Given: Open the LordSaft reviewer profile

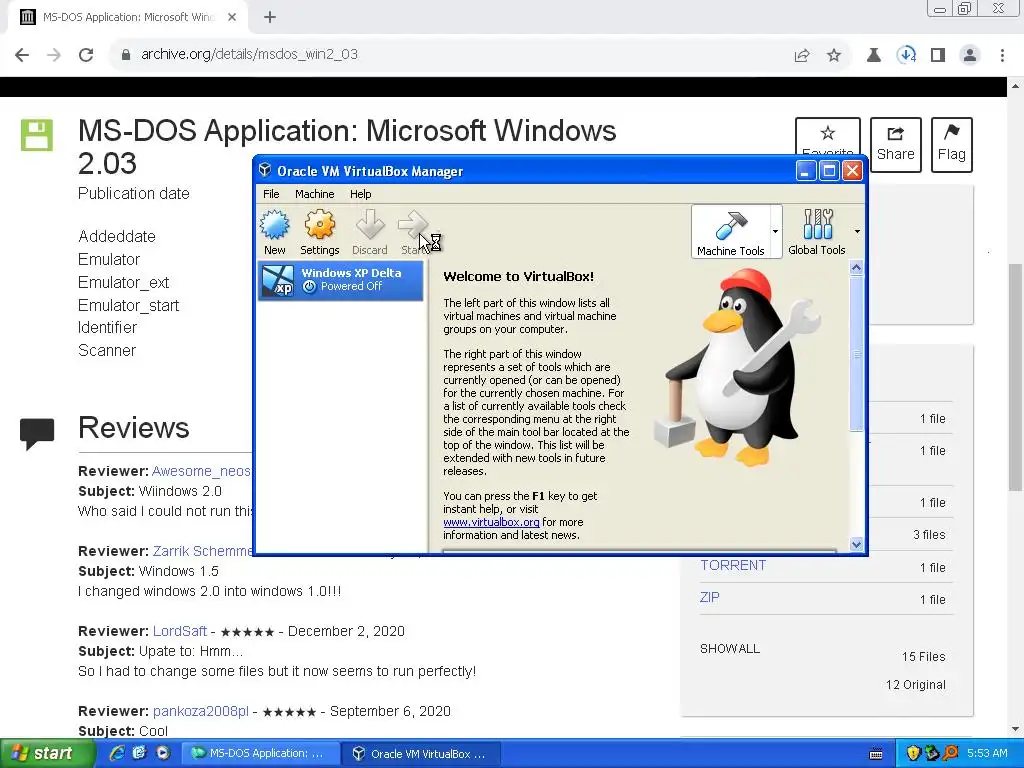Looking at the screenshot, I should (180, 632).
